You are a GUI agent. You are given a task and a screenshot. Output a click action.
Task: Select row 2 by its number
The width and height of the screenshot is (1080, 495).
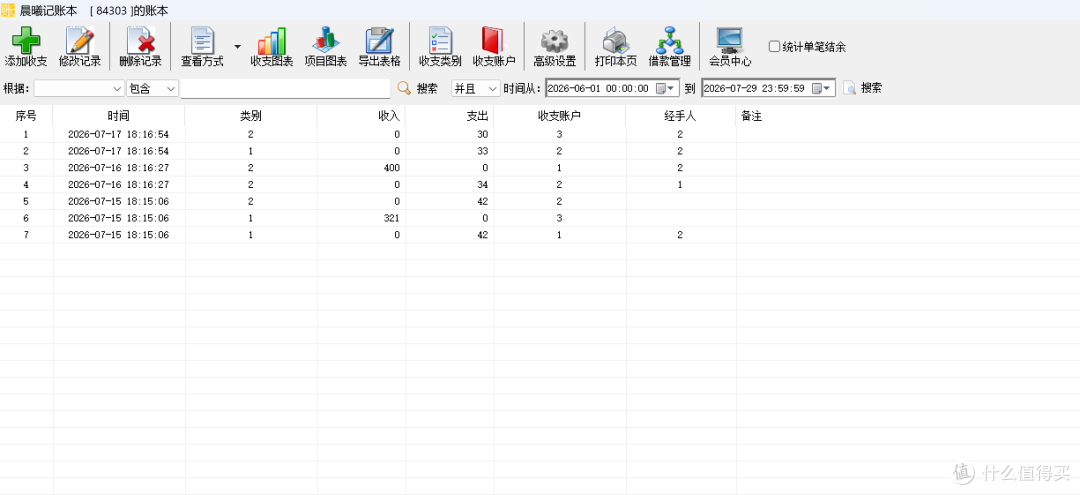[26, 151]
